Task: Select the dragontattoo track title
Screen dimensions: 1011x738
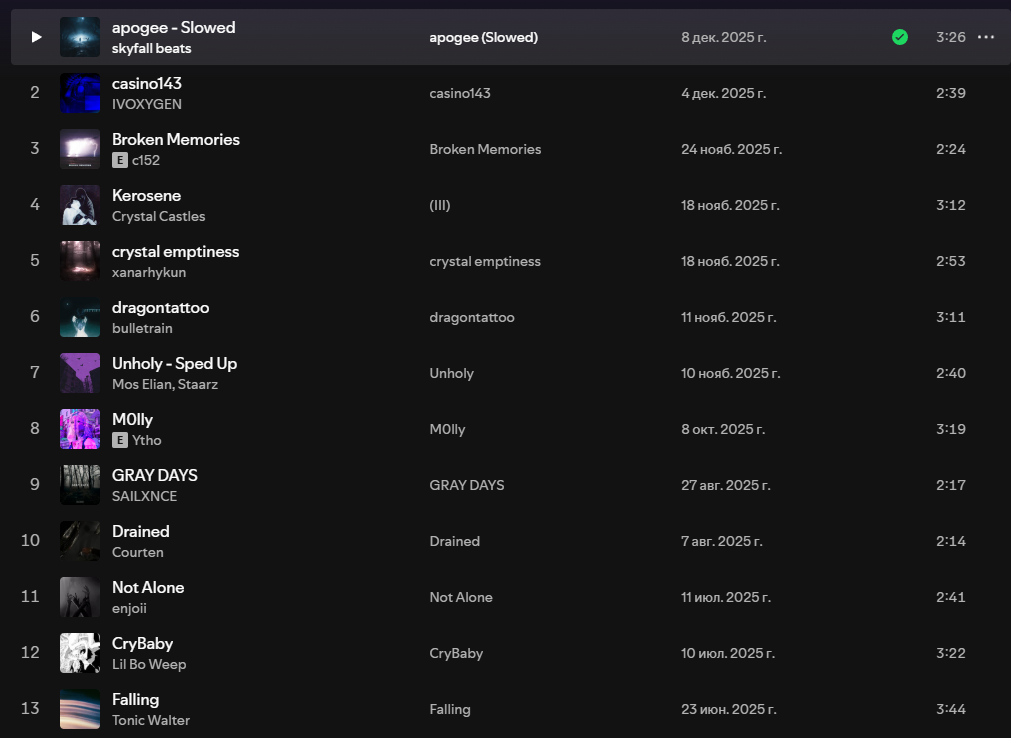Action: tap(160, 307)
